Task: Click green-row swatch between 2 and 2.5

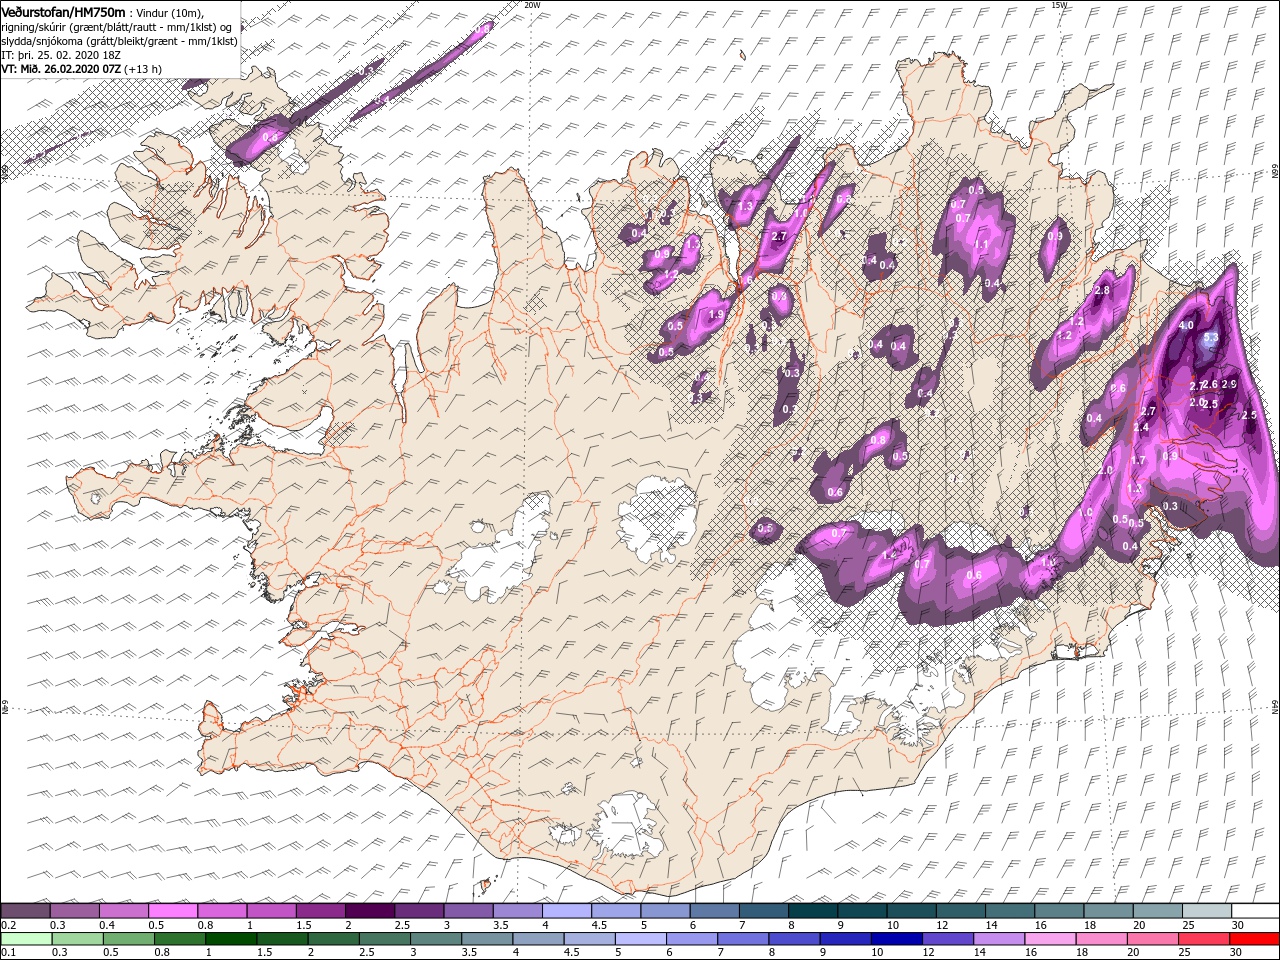Action: click(332, 939)
